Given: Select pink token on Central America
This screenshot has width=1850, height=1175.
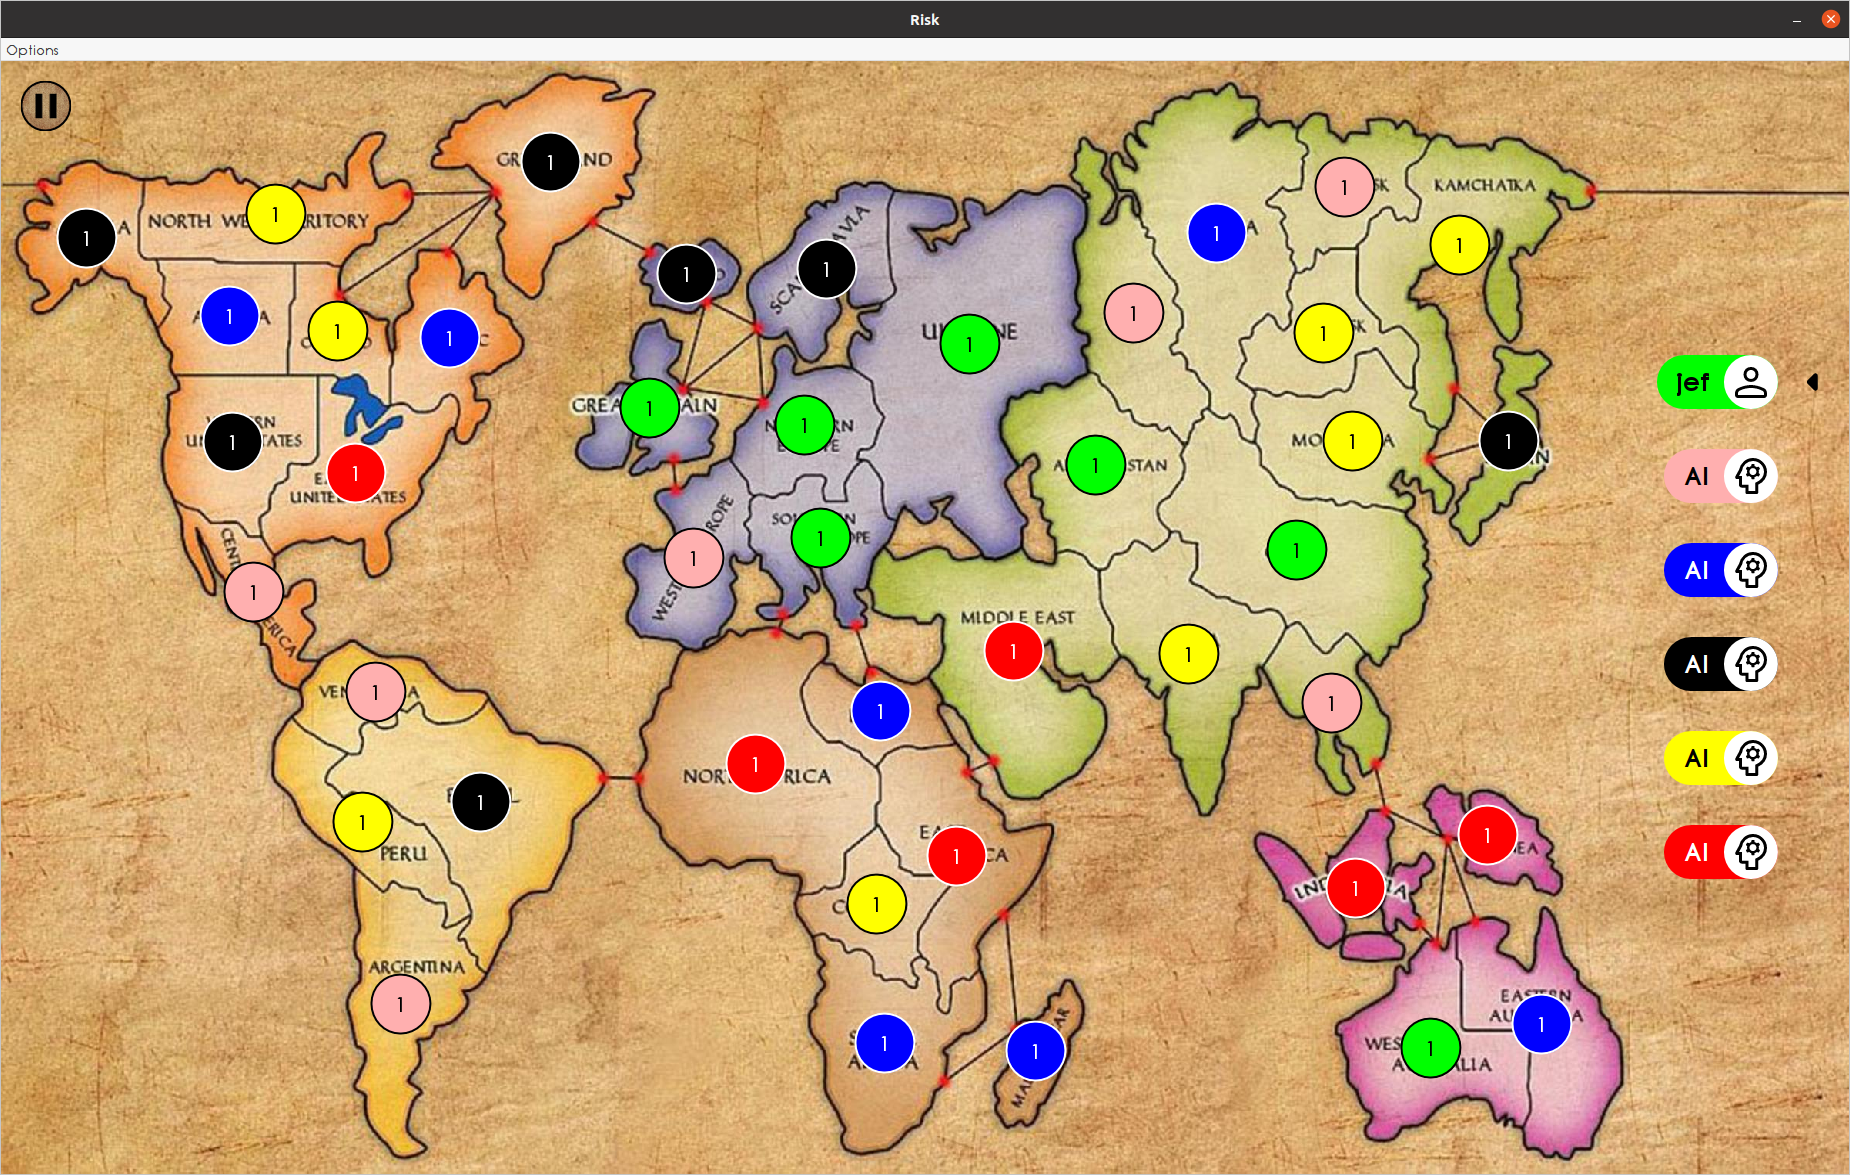Looking at the screenshot, I should 253,592.
